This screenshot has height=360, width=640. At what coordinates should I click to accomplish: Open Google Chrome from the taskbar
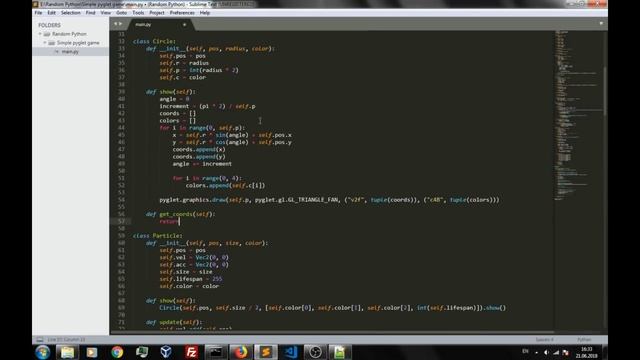117,352
